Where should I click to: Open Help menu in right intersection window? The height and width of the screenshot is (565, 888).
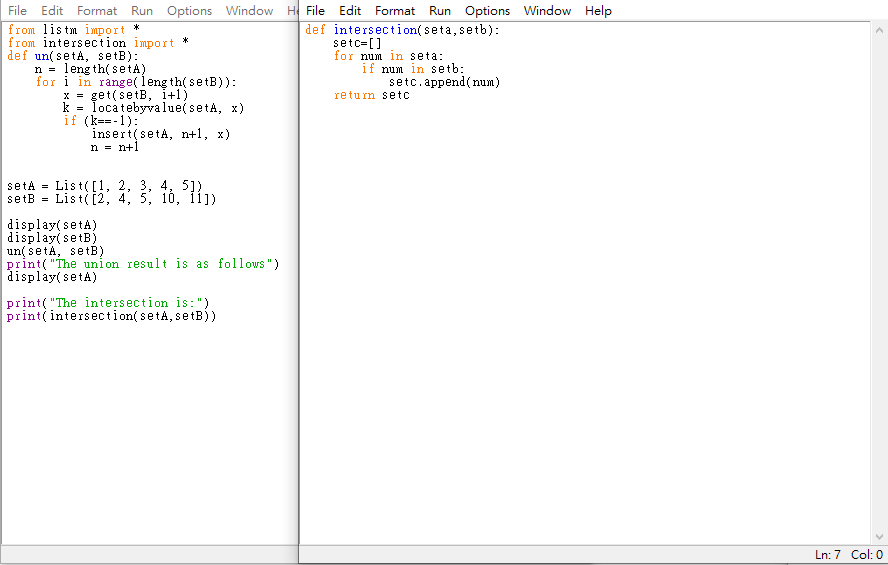click(x=598, y=11)
